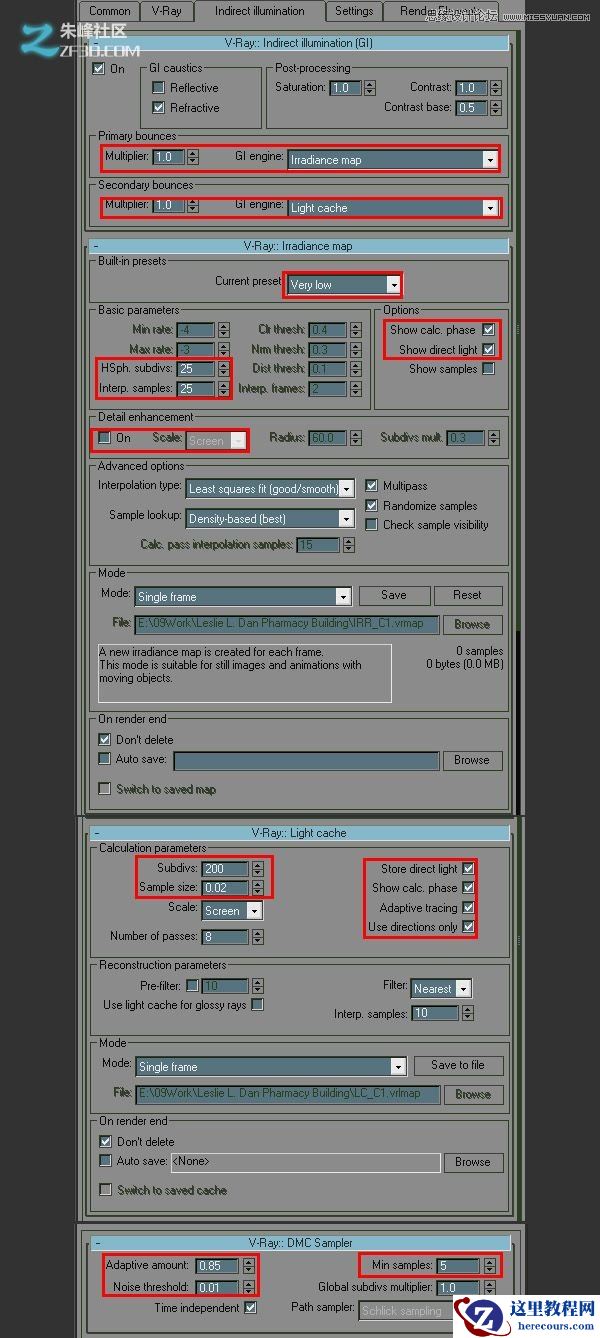Toggle the GI On checkbox
Screen dimensions: 600x1338
coord(98,69)
